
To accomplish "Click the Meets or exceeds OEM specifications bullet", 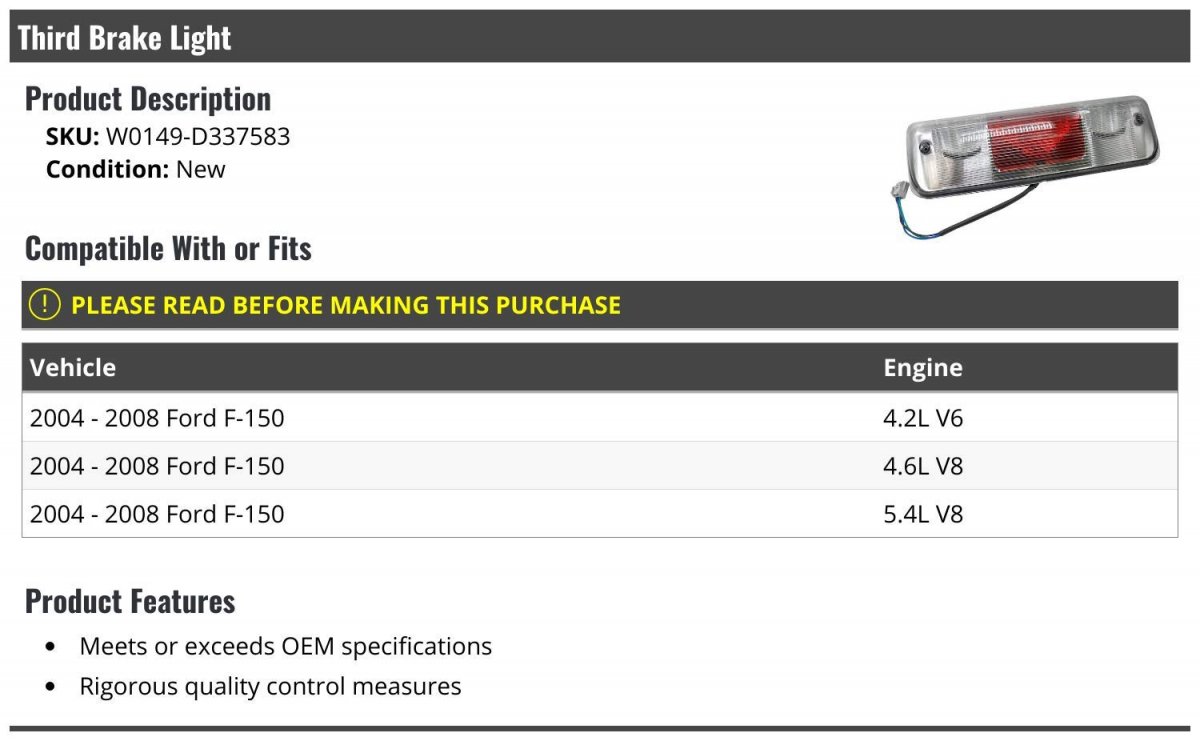I will click(286, 646).
